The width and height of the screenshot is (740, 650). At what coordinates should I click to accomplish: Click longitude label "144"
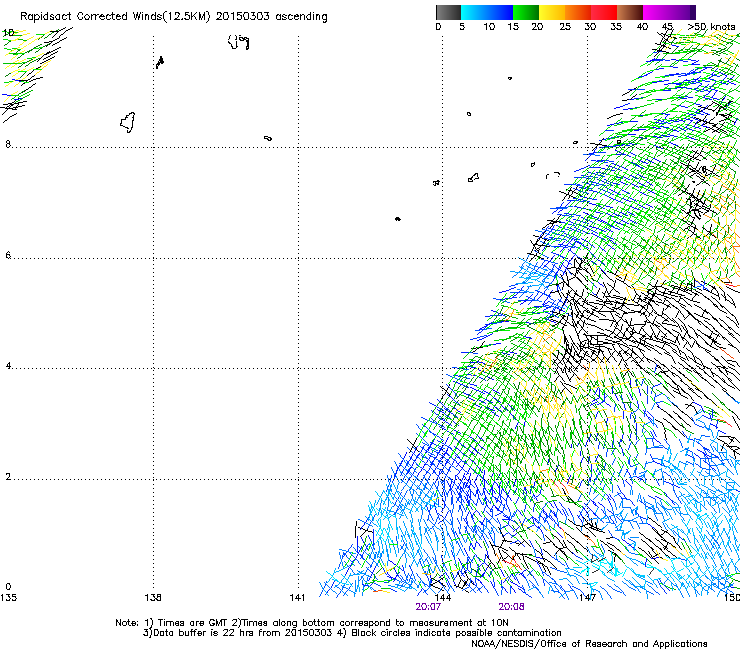(x=443, y=598)
